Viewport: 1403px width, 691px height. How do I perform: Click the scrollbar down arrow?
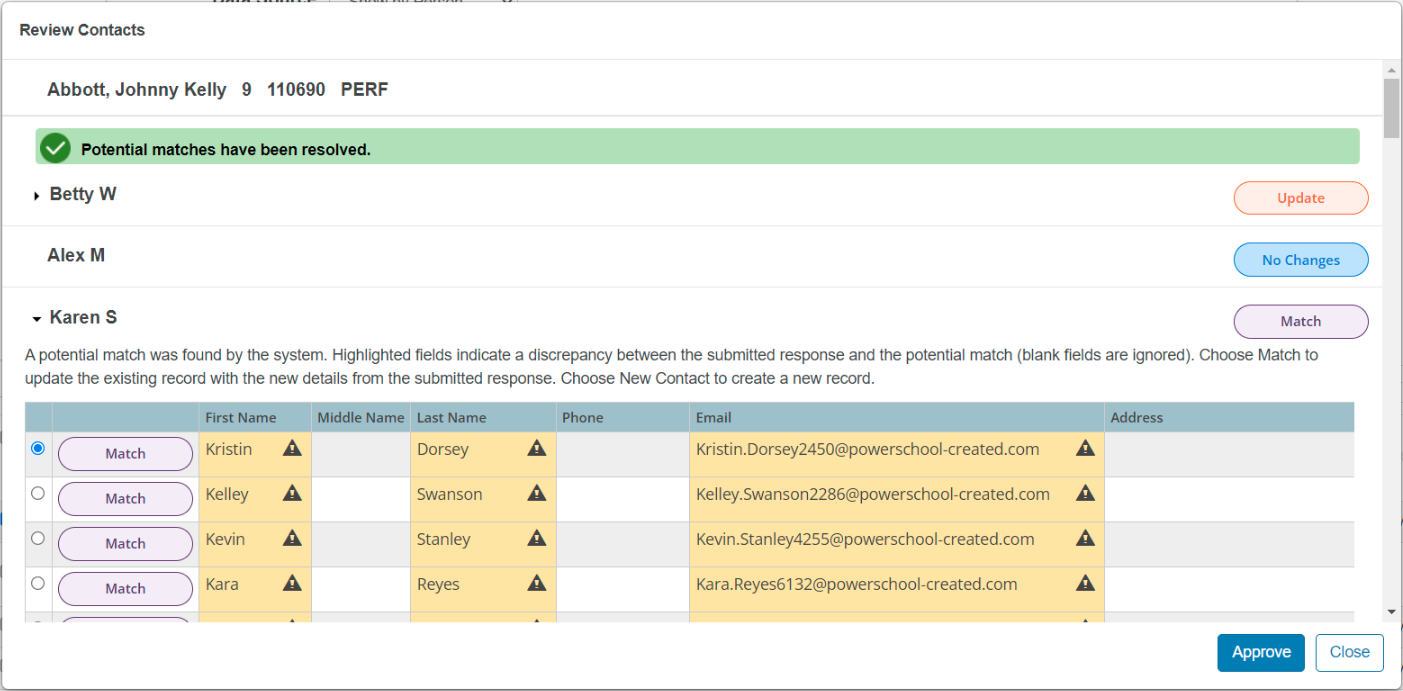[x=1392, y=612]
